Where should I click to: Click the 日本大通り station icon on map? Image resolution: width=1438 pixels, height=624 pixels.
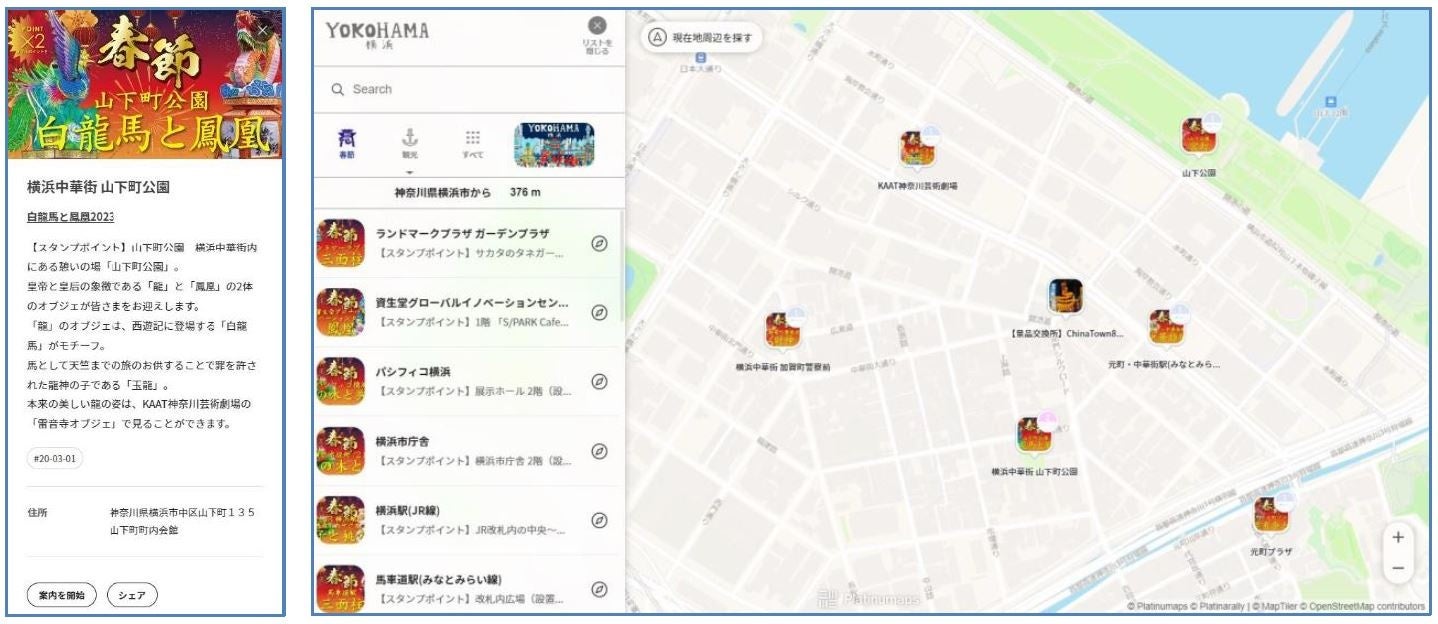700,57
